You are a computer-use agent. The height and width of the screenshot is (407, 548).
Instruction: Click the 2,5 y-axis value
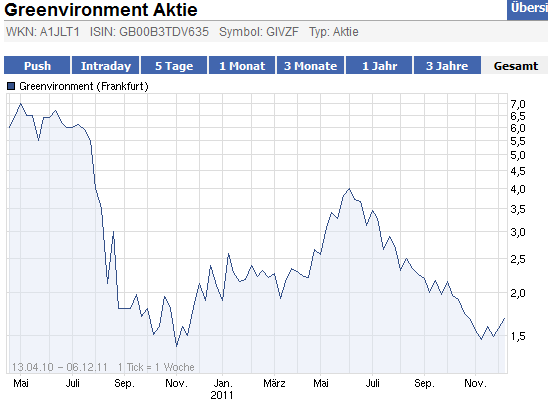point(518,259)
